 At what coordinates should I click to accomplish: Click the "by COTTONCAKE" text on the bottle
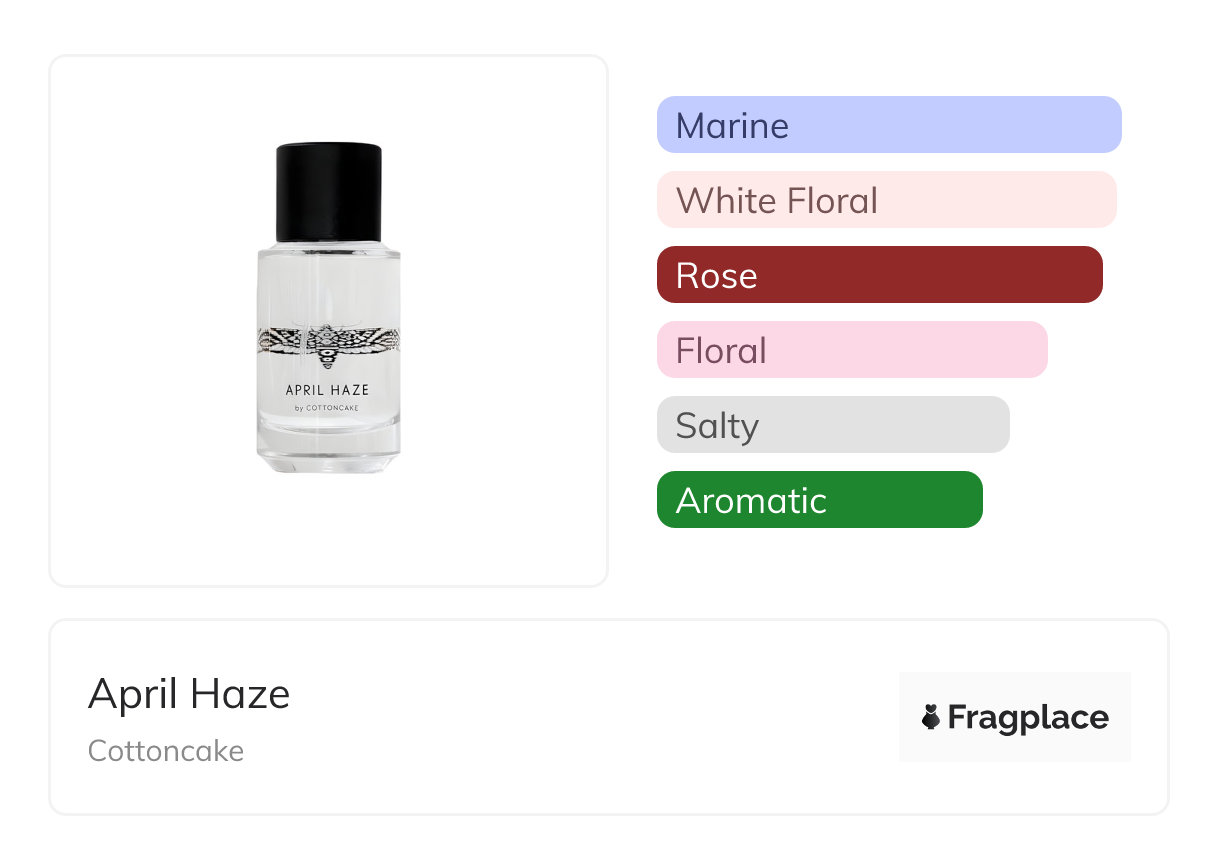point(327,408)
